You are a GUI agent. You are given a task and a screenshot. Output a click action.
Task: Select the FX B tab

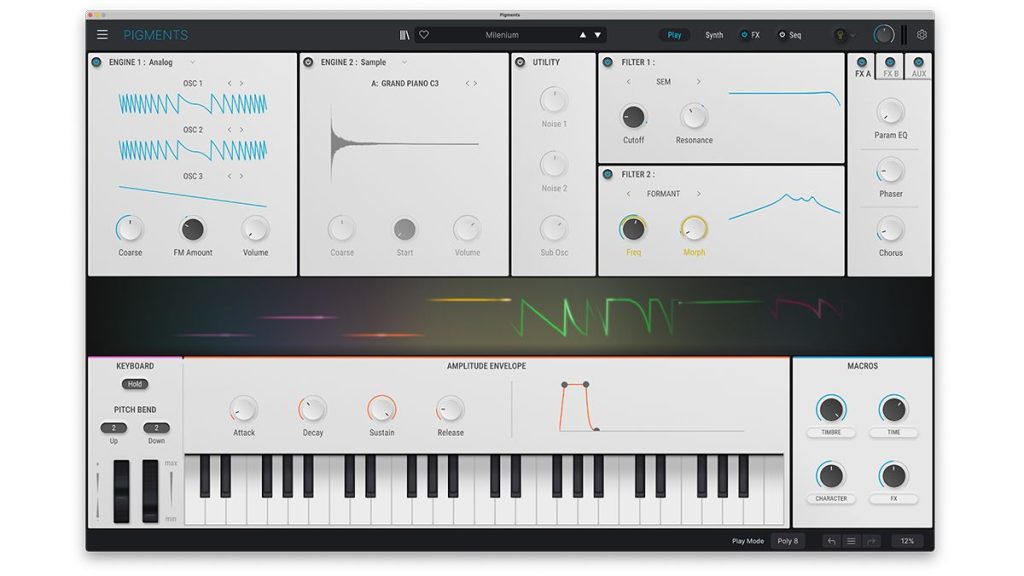[x=890, y=67]
